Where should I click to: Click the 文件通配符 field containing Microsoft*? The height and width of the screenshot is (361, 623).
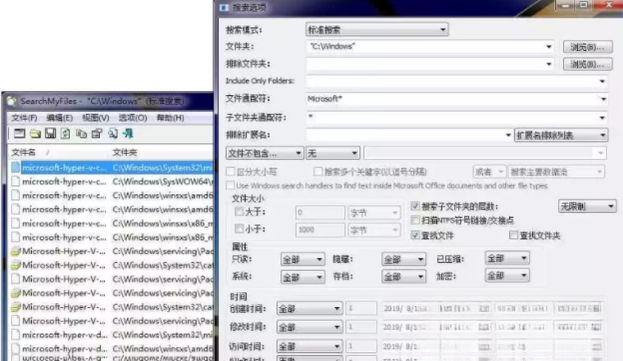(456, 99)
